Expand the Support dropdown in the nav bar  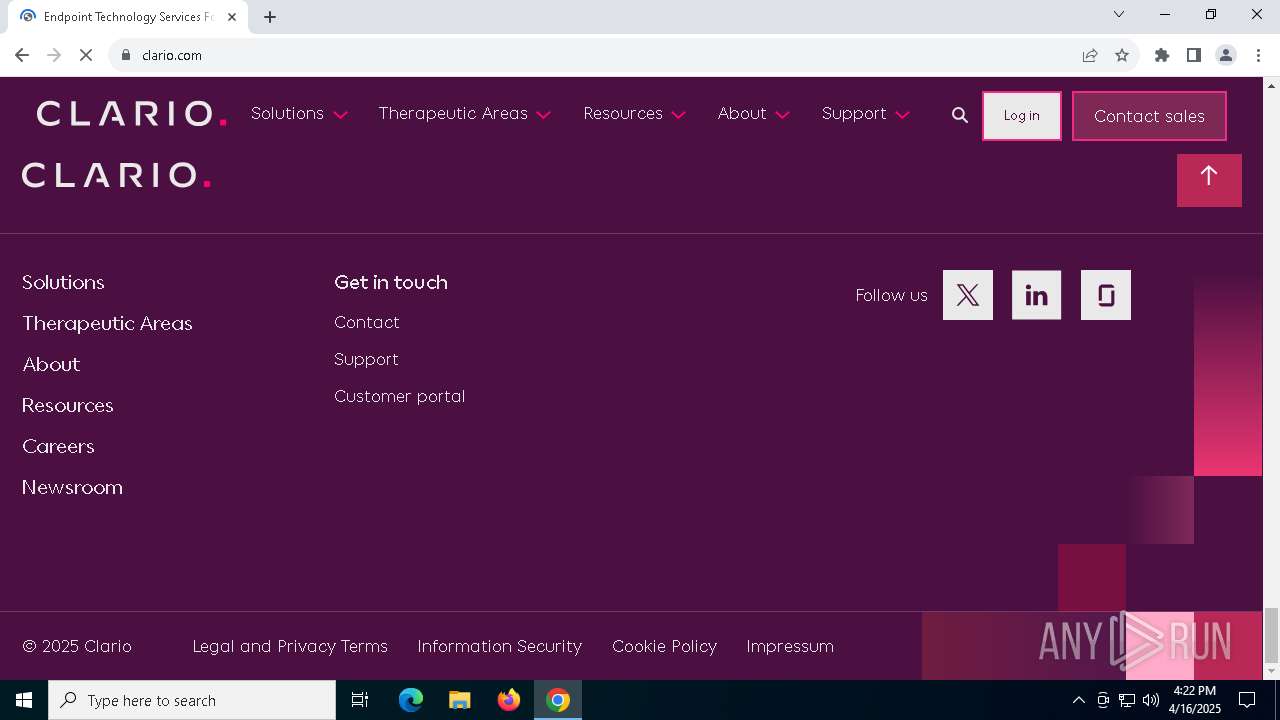(x=865, y=114)
